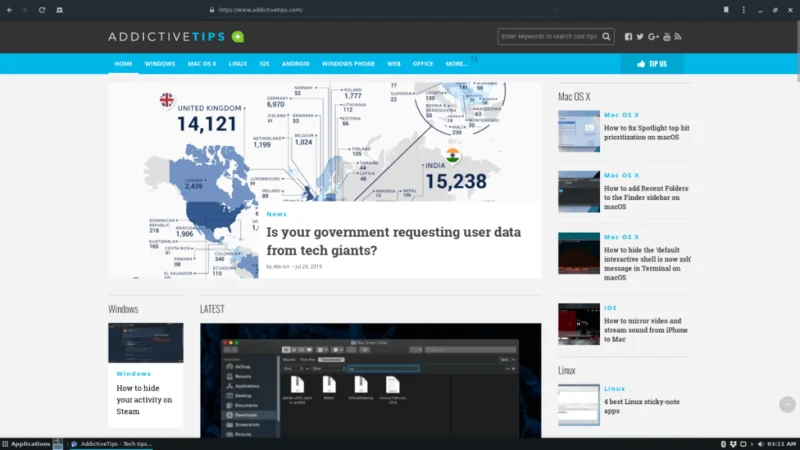Viewport: 800px width, 450px height.
Task: Click the scroll-to-top circle button
Action: point(787,405)
